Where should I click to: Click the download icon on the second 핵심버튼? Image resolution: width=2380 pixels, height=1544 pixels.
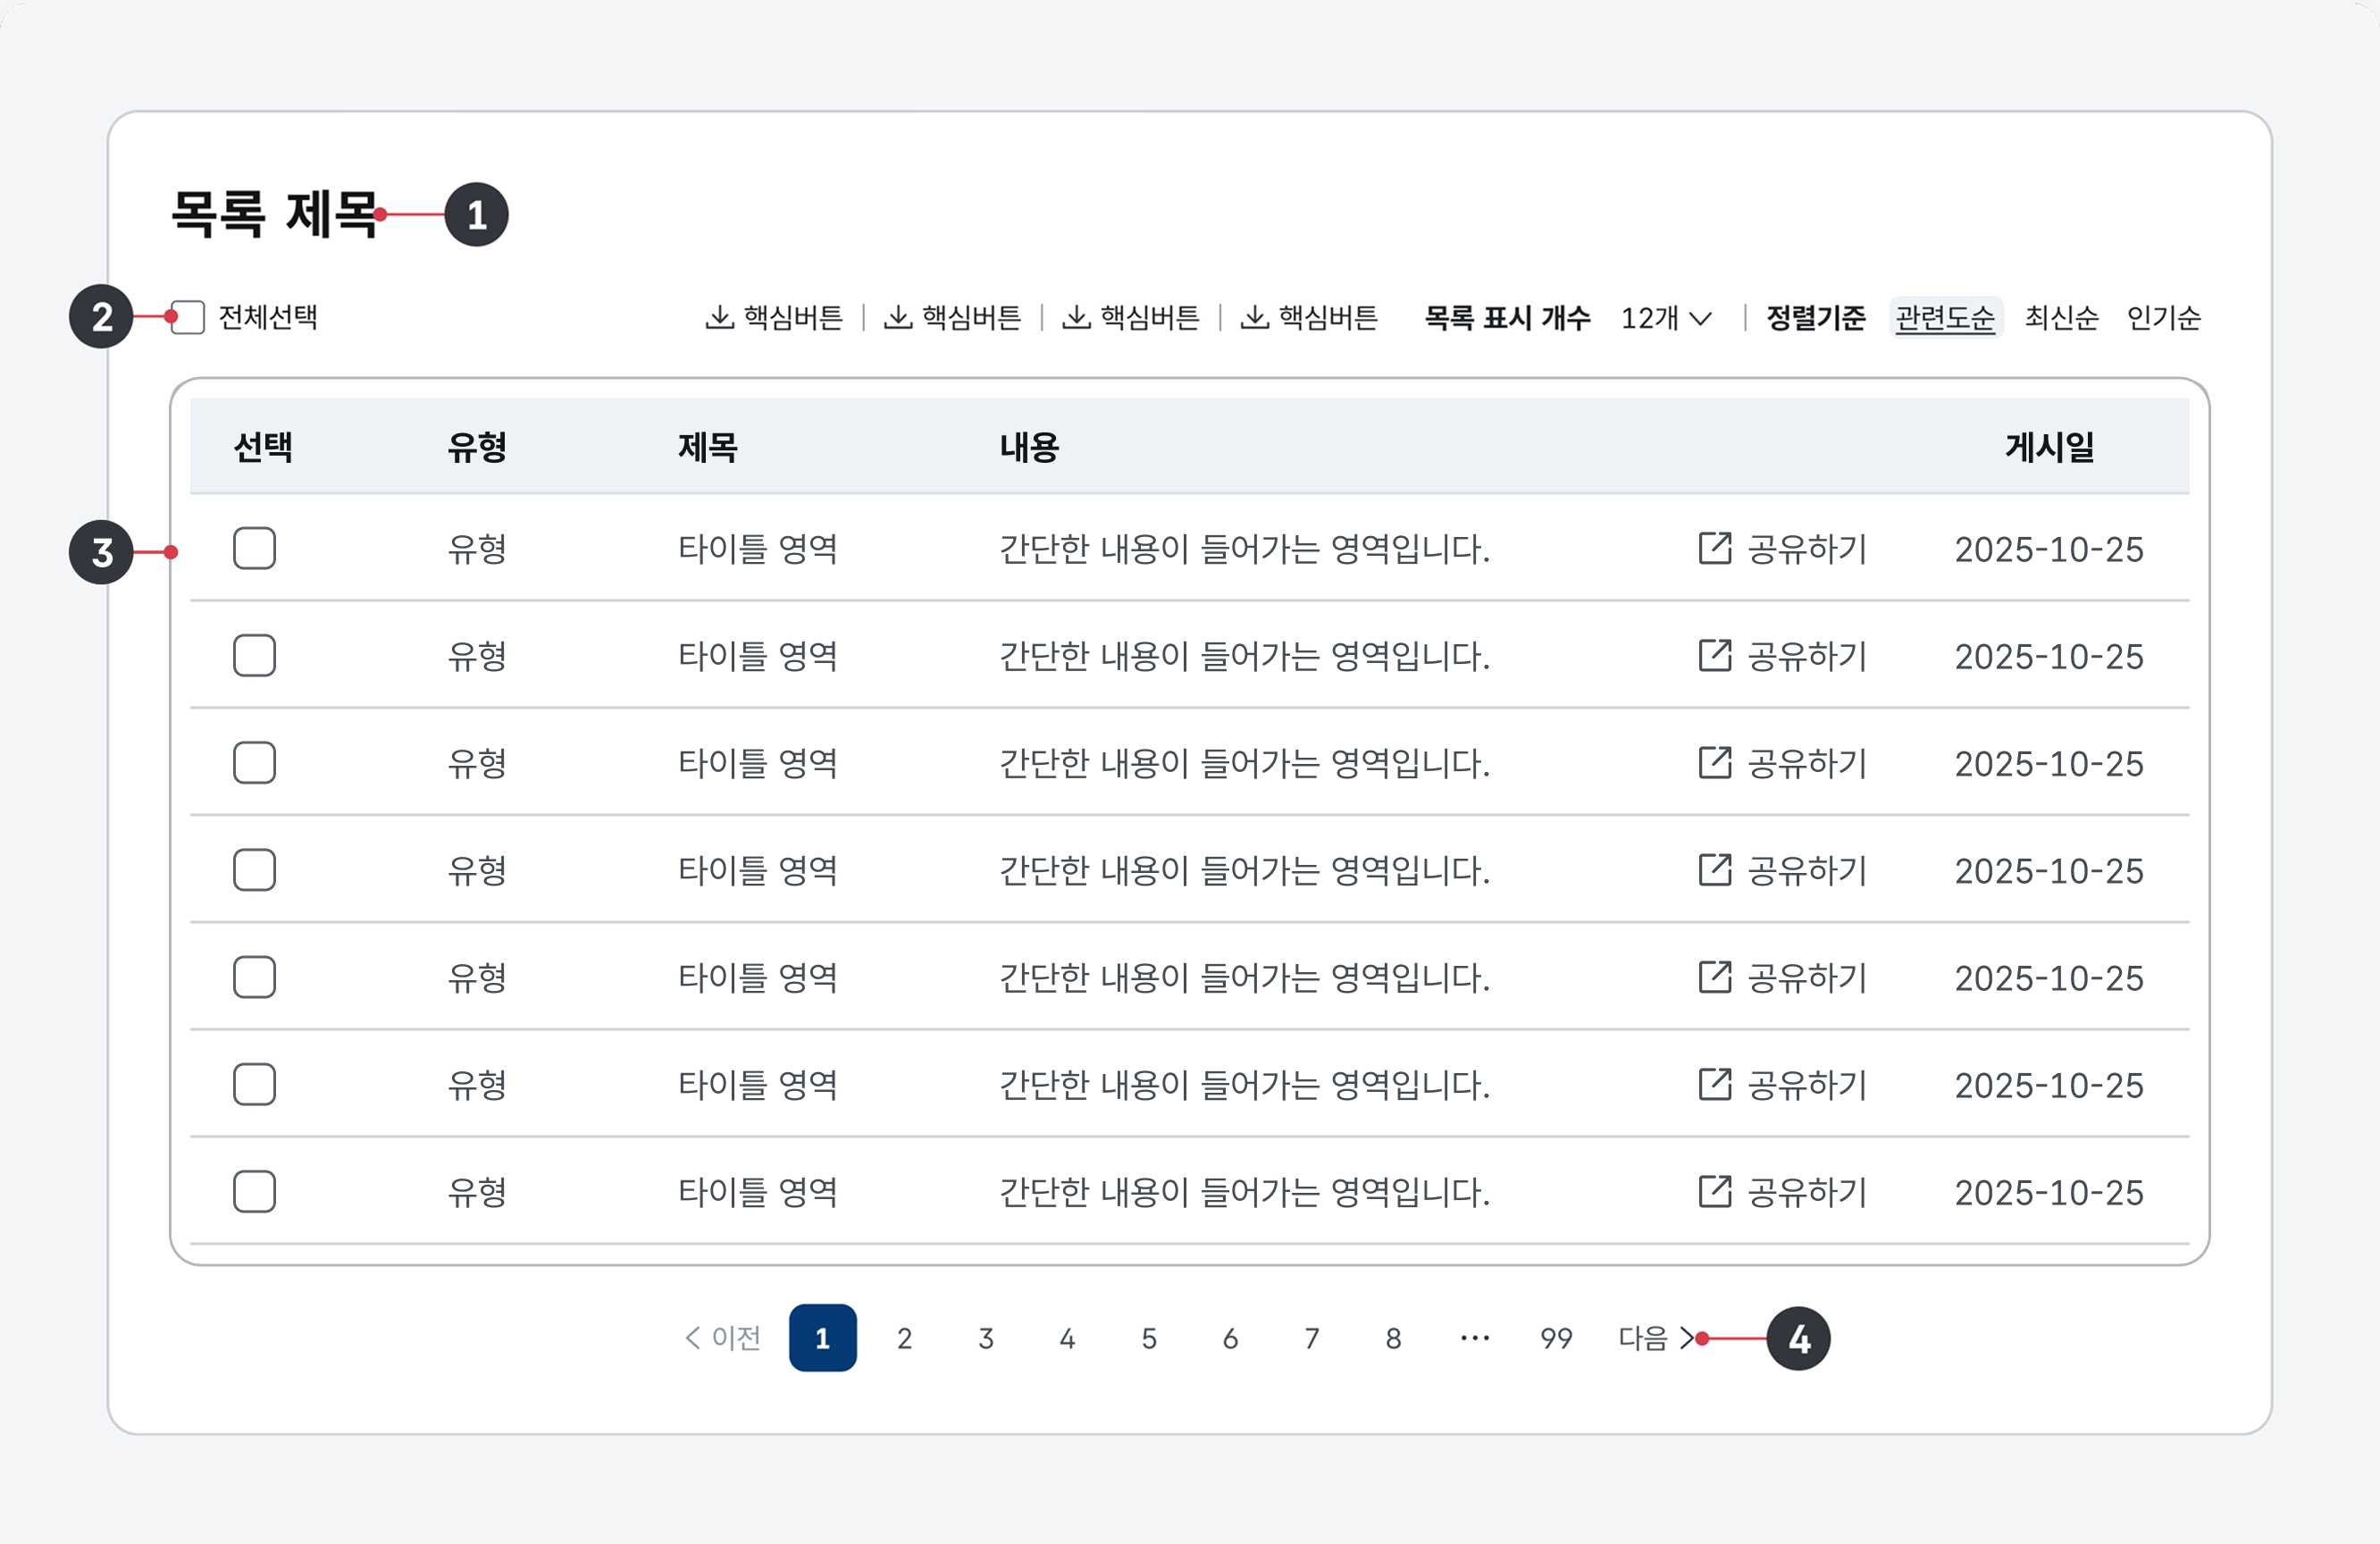898,317
